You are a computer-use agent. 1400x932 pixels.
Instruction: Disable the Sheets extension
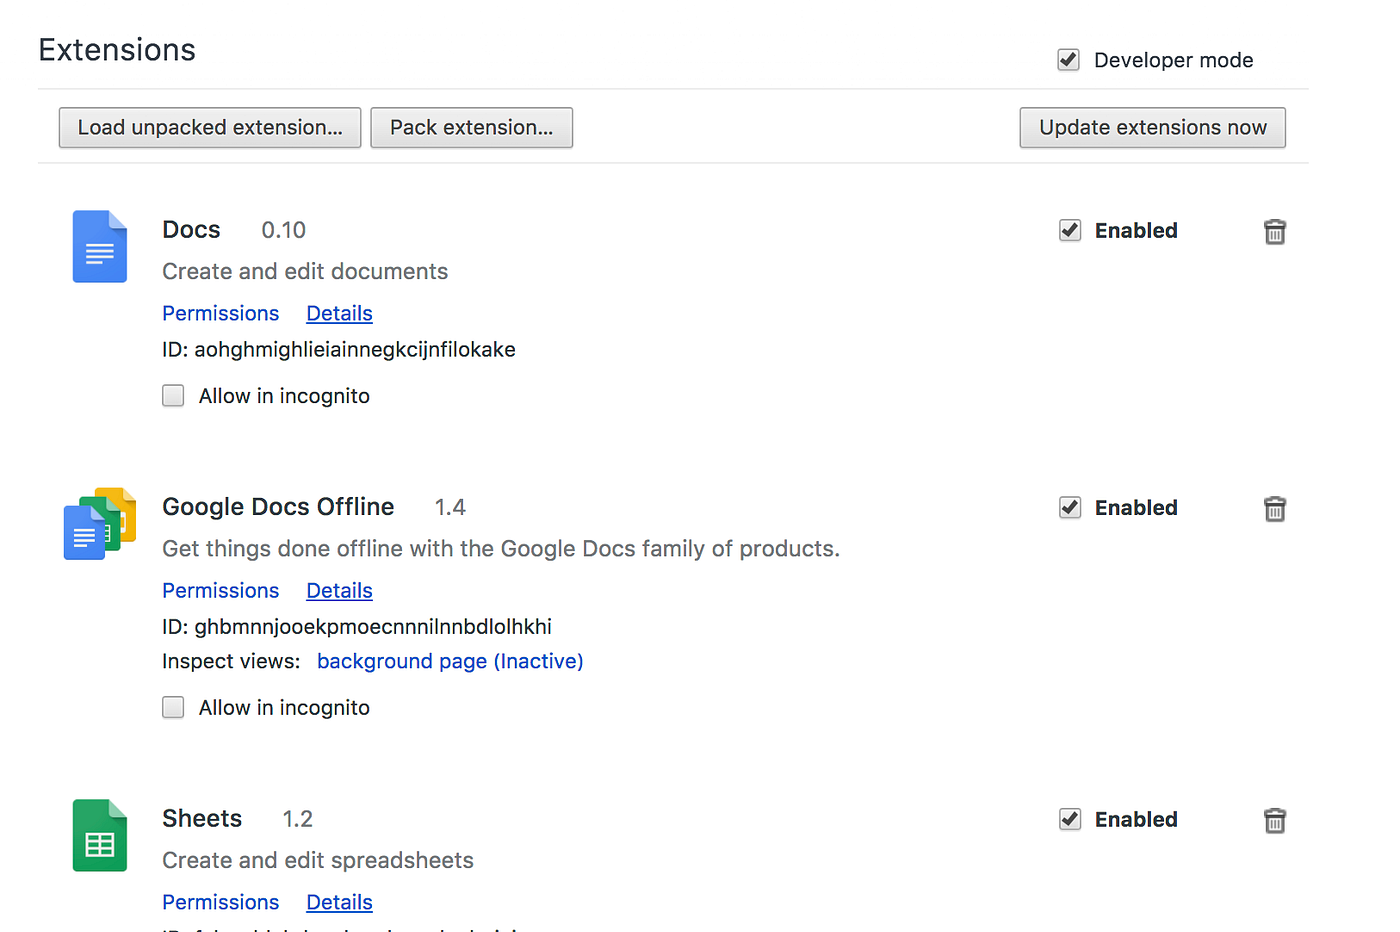click(1070, 819)
